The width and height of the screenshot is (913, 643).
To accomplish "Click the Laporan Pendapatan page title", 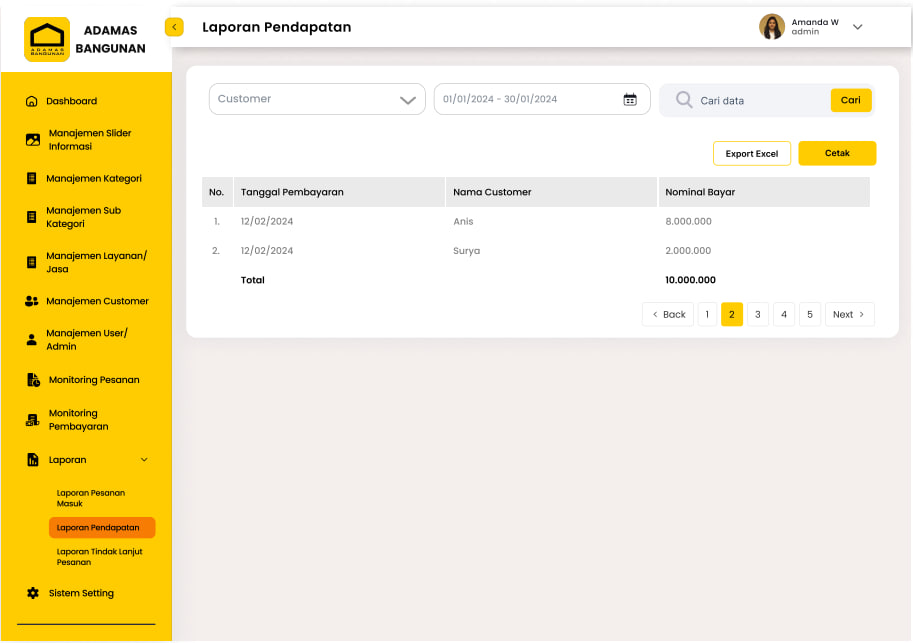I will coord(277,27).
